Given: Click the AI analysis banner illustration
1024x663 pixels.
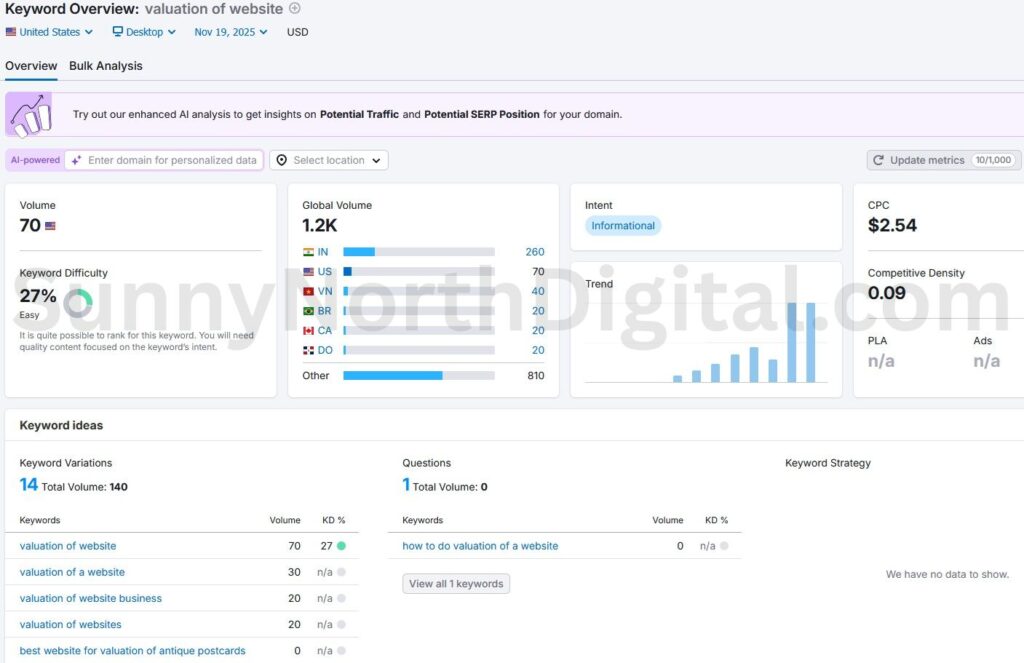Looking at the screenshot, I should pos(30,113).
